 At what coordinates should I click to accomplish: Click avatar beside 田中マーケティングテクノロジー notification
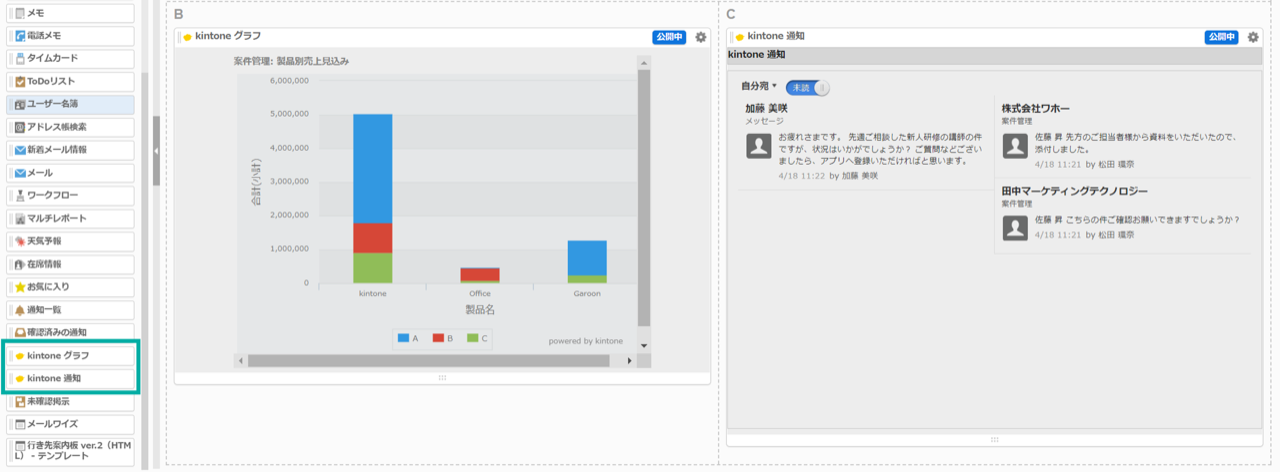(1015, 228)
